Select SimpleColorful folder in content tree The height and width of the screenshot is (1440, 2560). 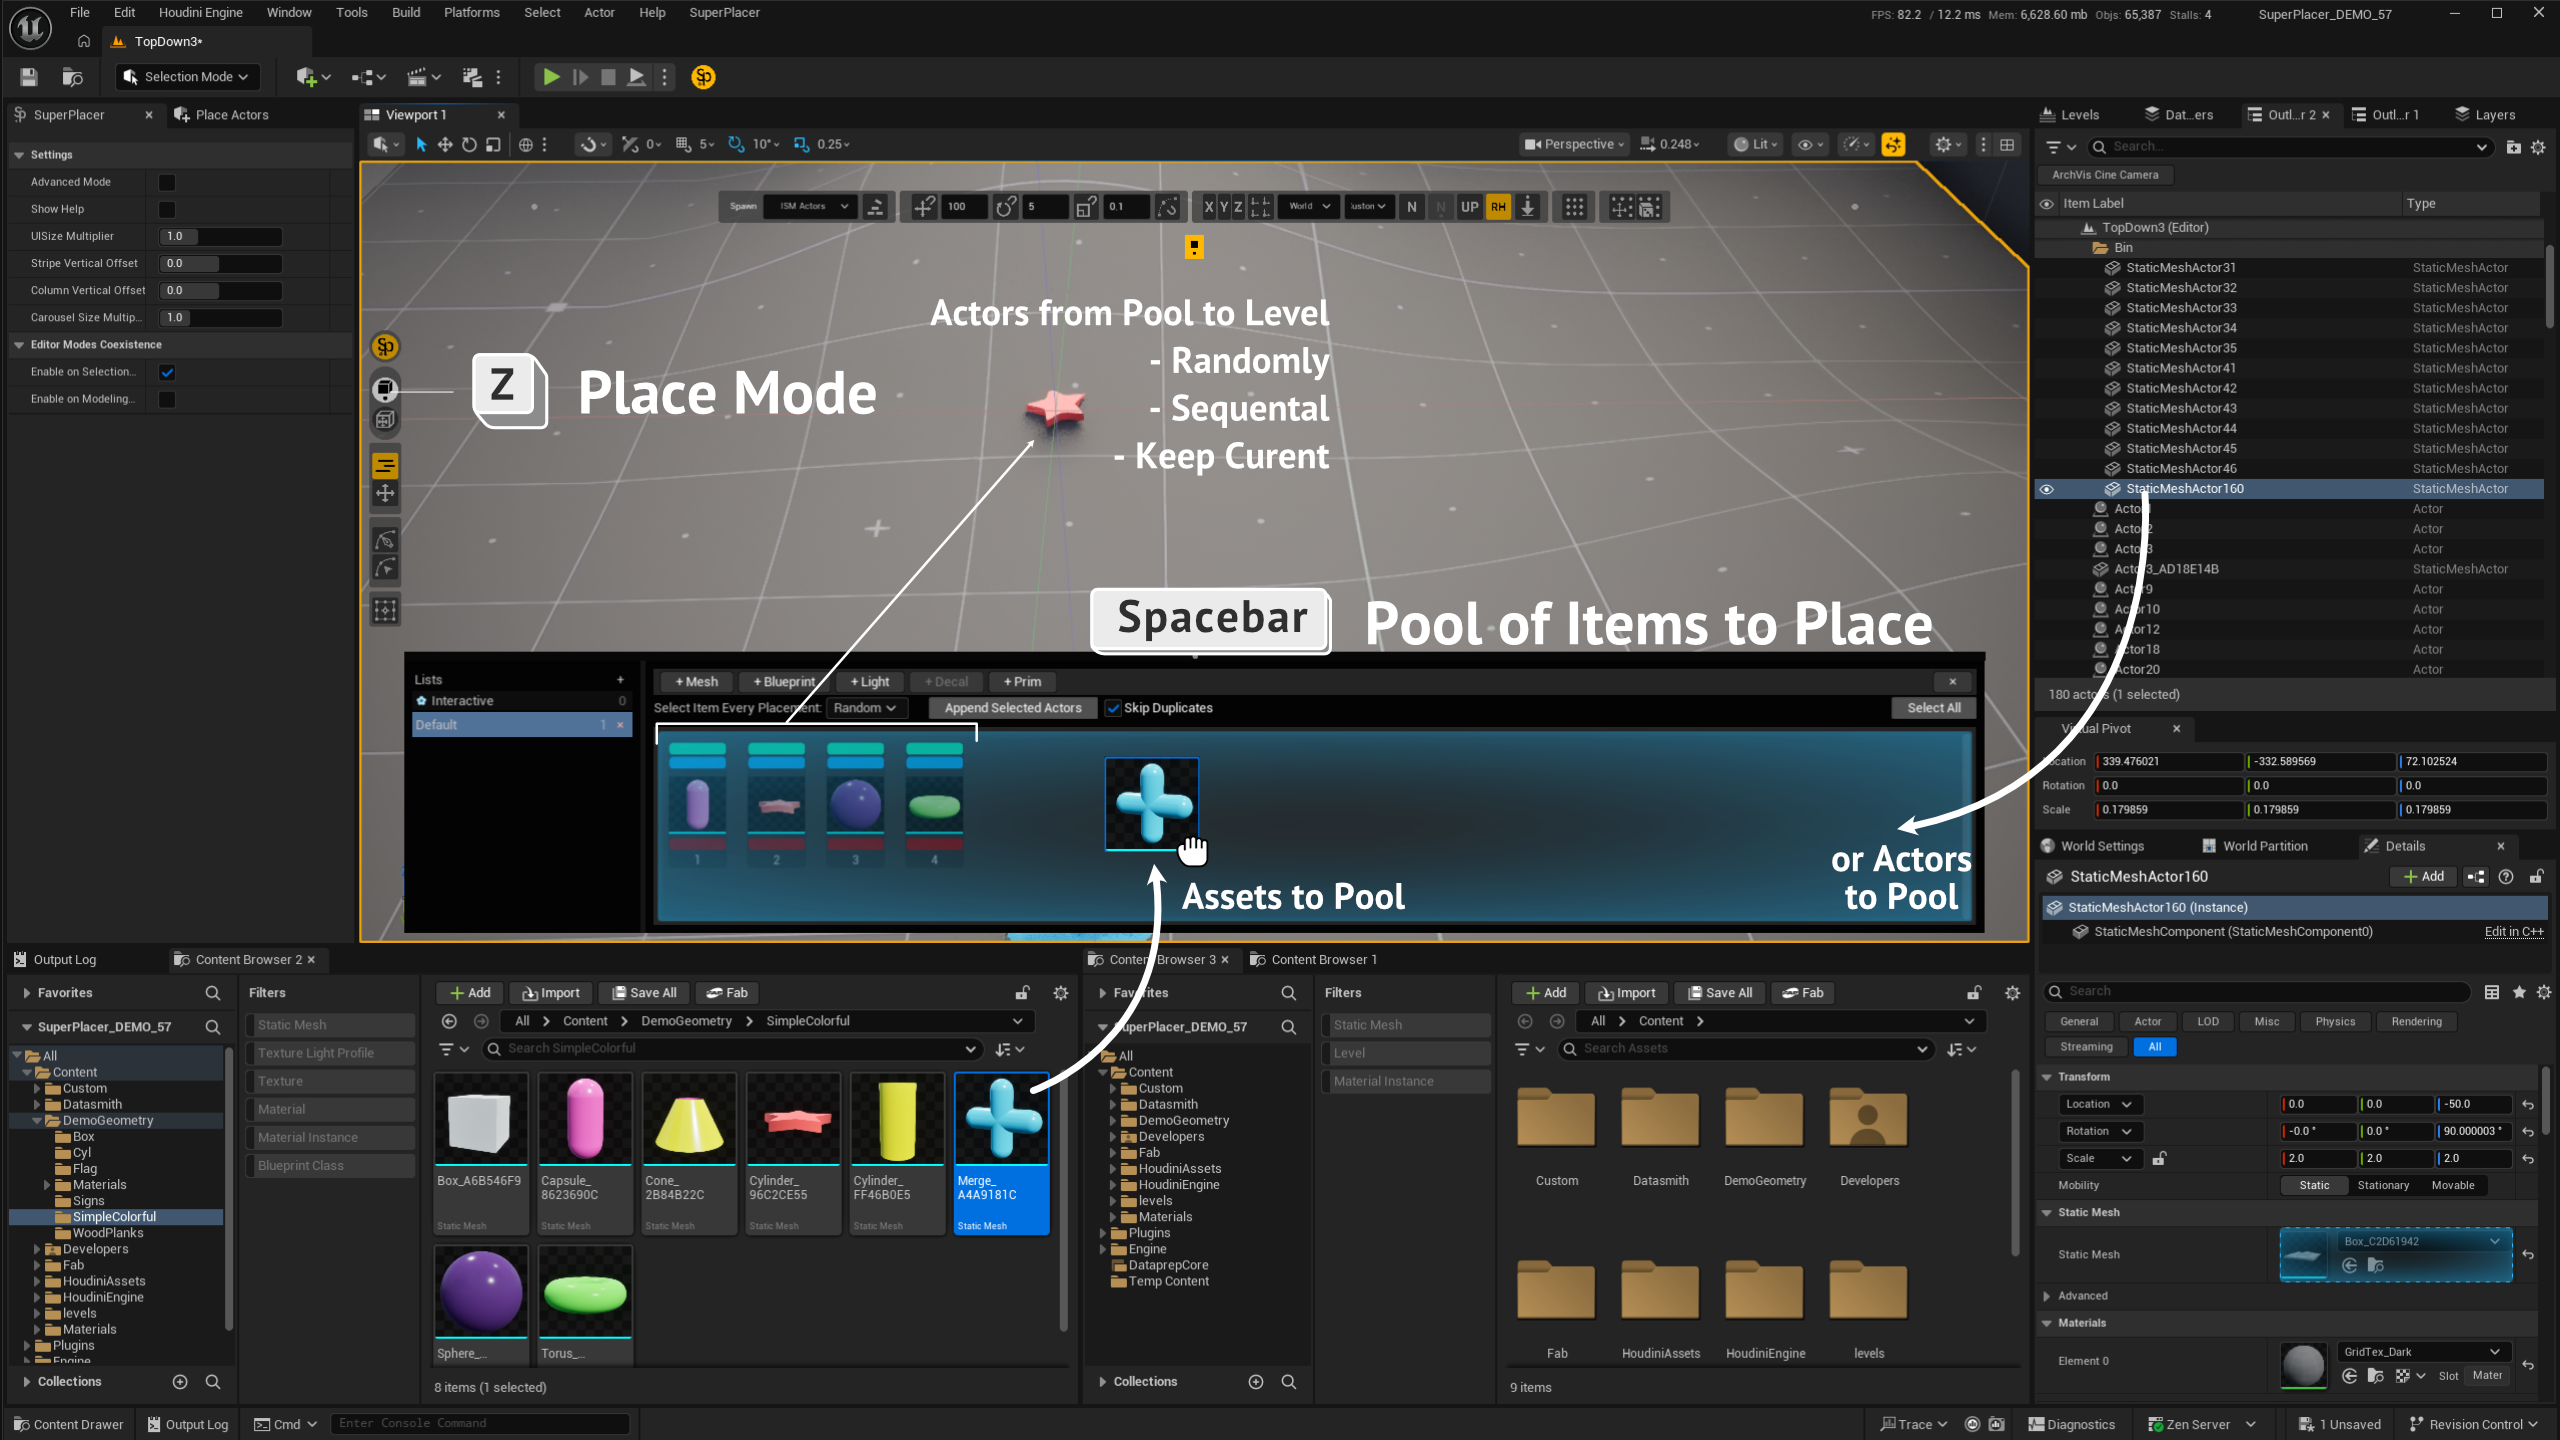tap(114, 1217)
